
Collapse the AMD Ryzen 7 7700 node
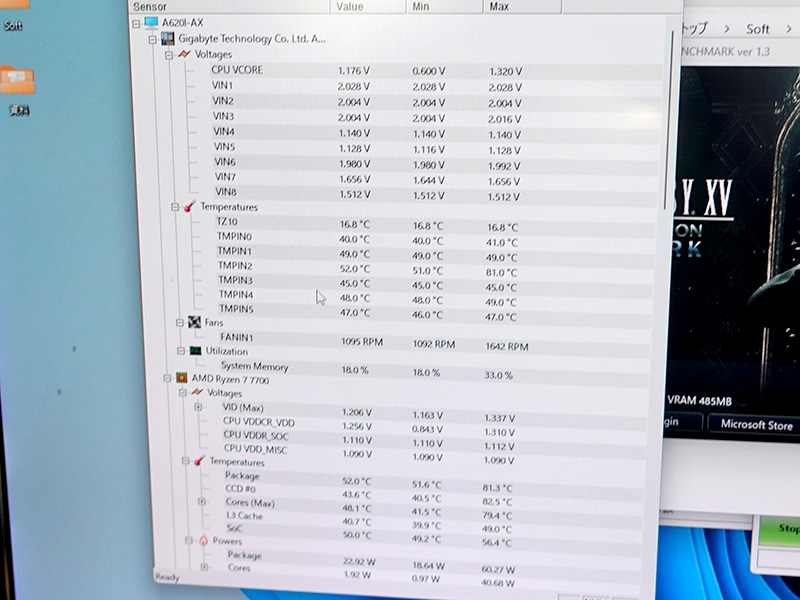(167, 378)
